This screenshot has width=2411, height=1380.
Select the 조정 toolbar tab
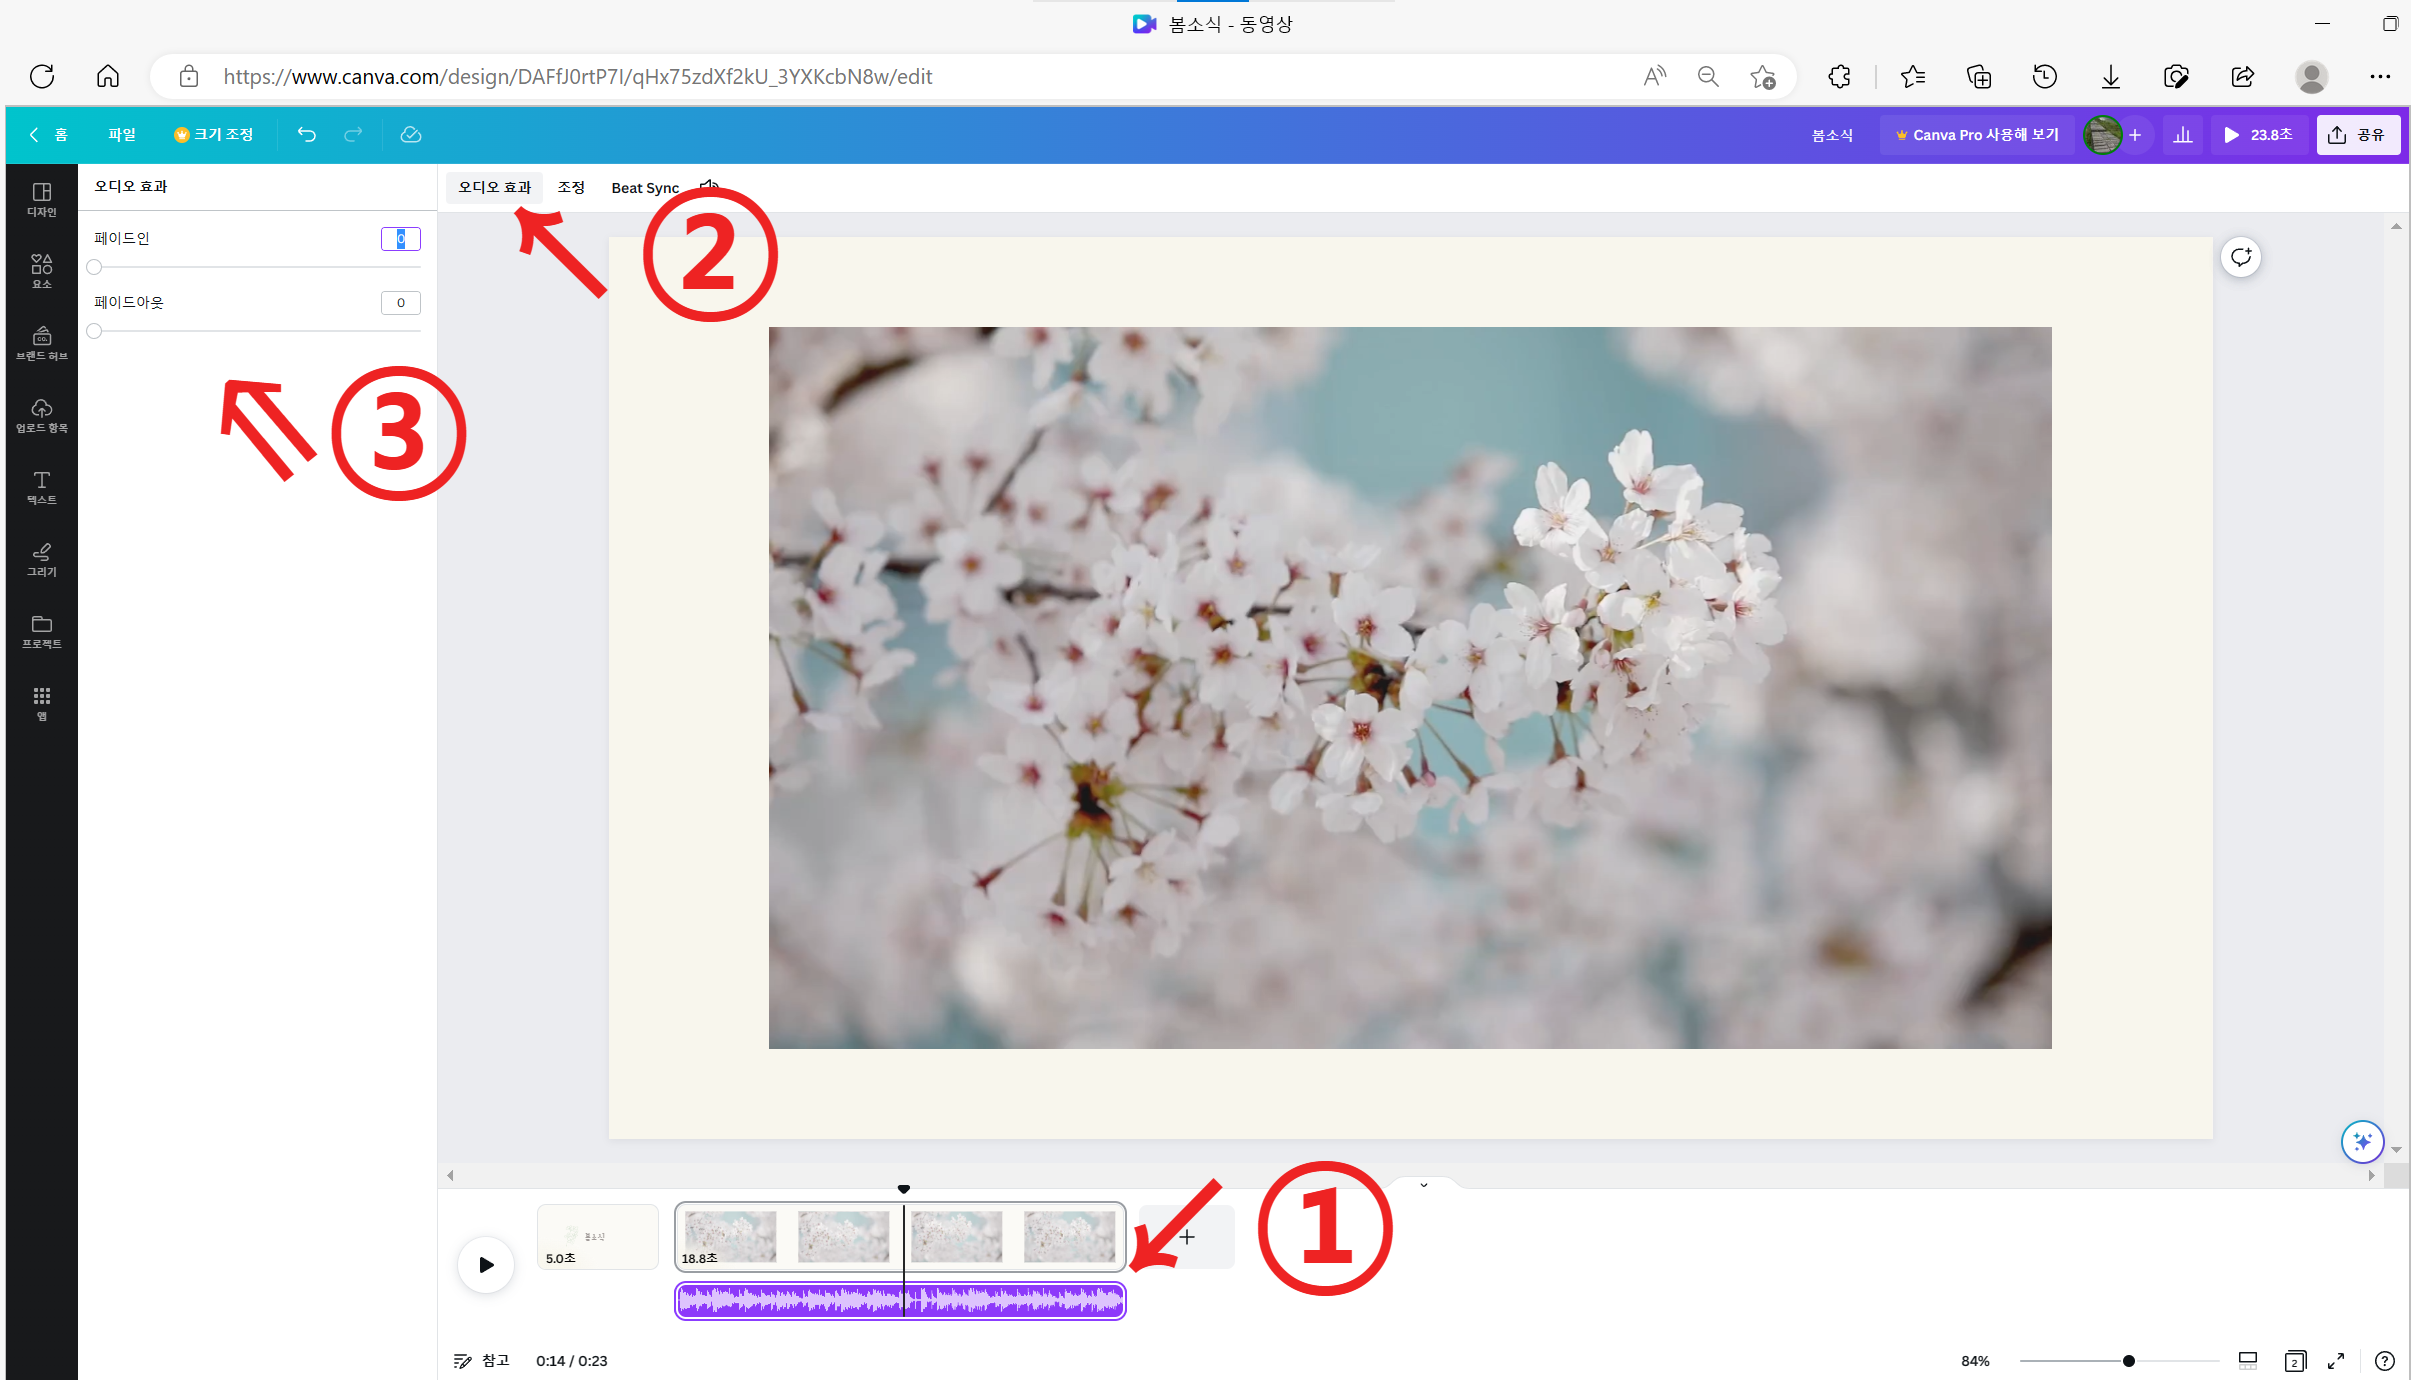click(571, 187)
